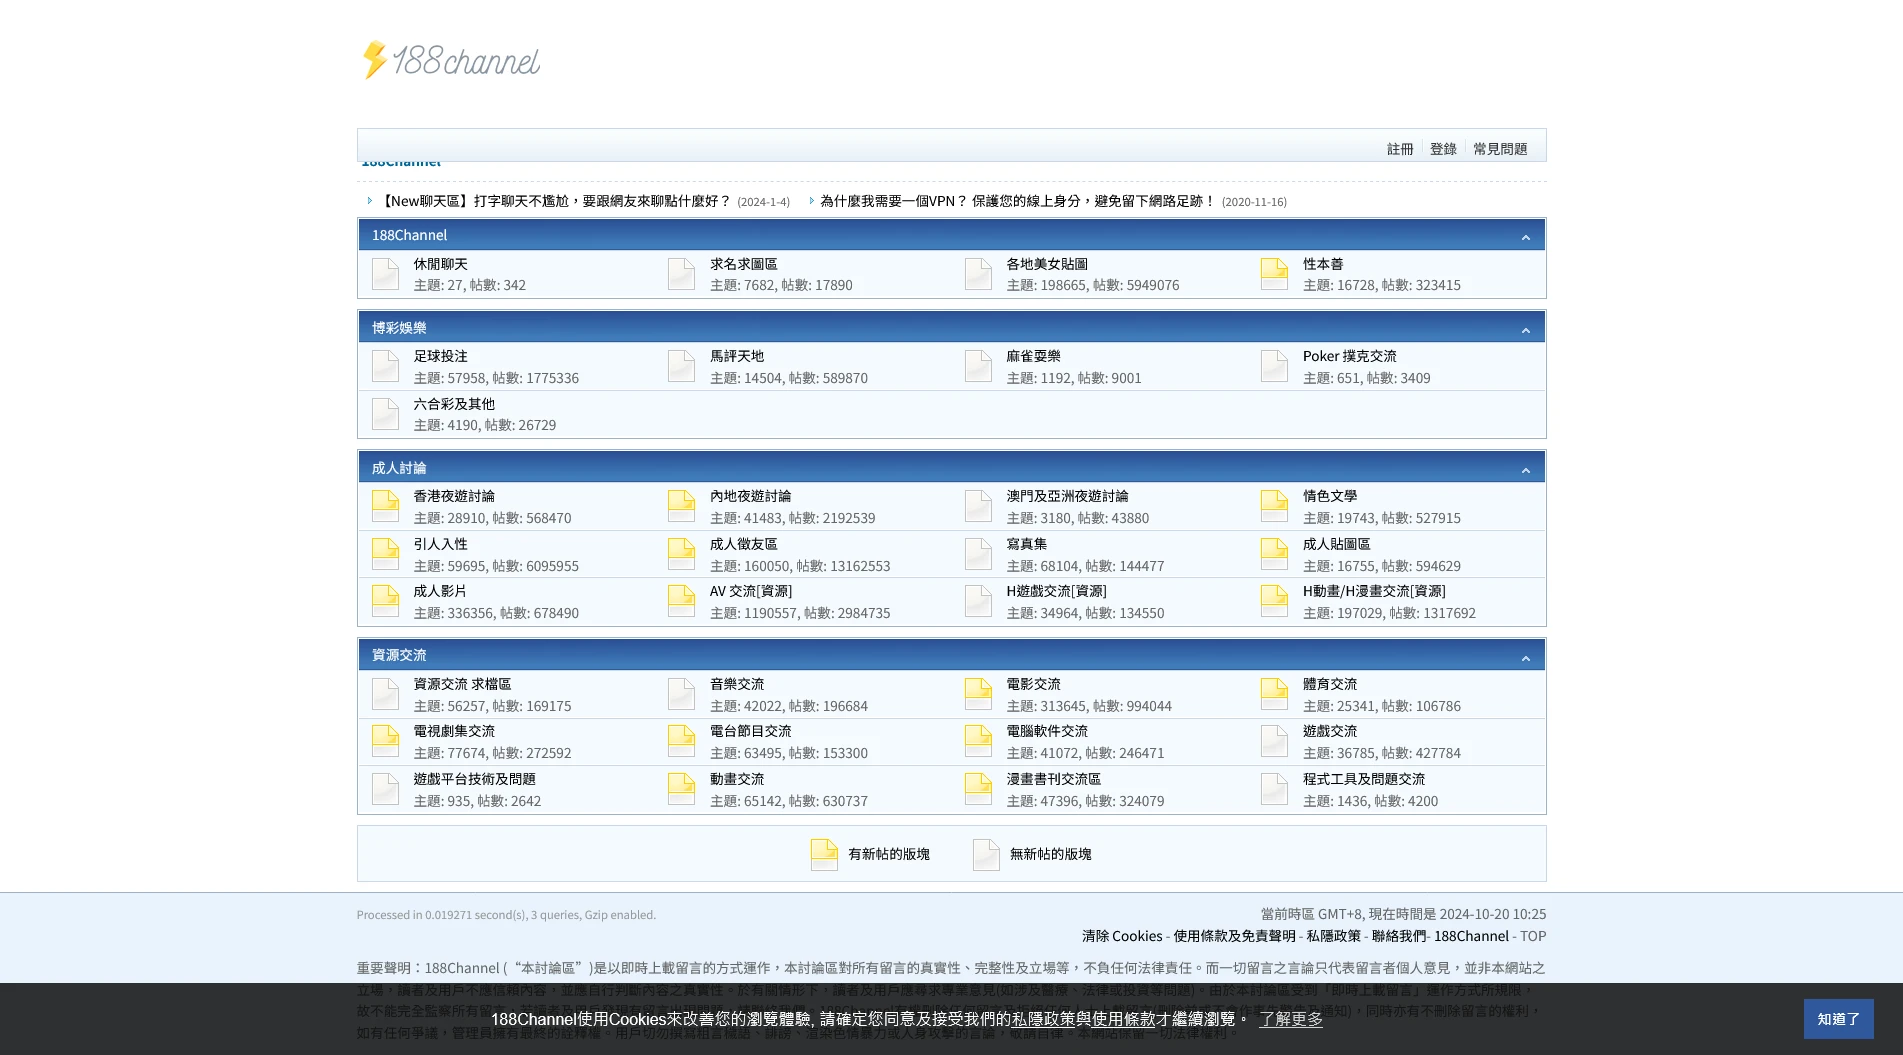Click the folder icon beside 求名求圖區
The image size is (1903, 1055).
coord(681,274)
